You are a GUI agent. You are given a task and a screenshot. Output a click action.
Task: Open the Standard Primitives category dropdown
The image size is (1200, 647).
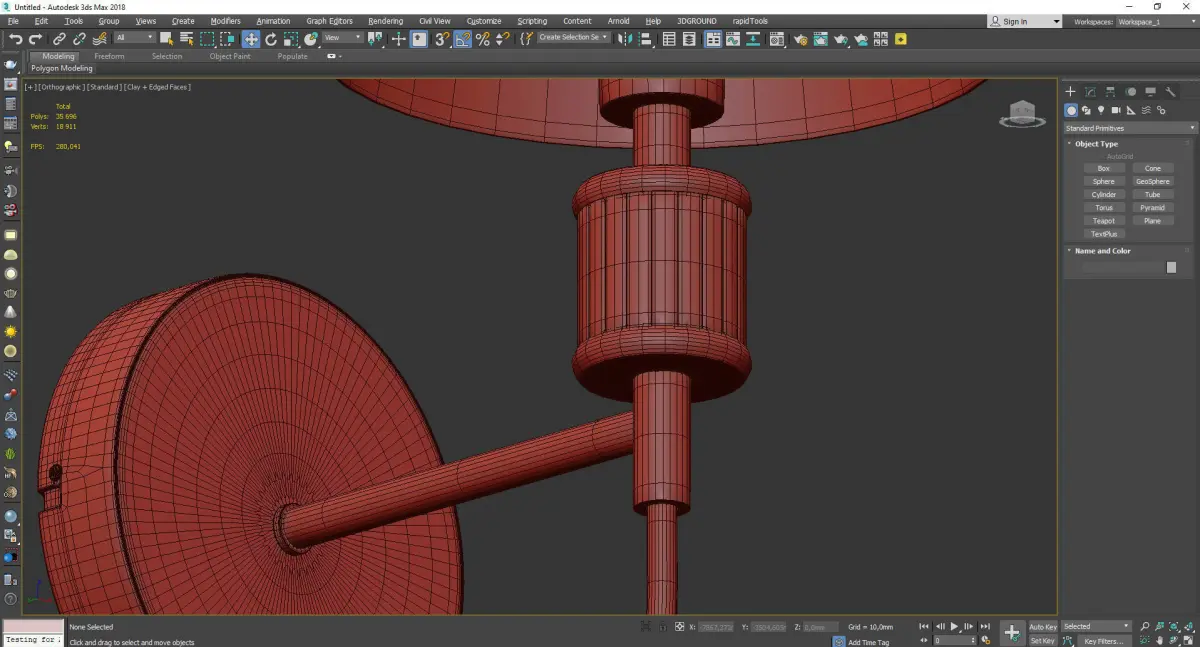[x=1130, y=128]
